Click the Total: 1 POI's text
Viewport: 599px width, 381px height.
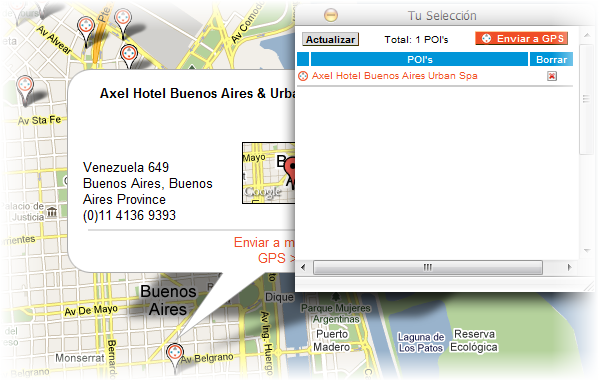[416, 40]
